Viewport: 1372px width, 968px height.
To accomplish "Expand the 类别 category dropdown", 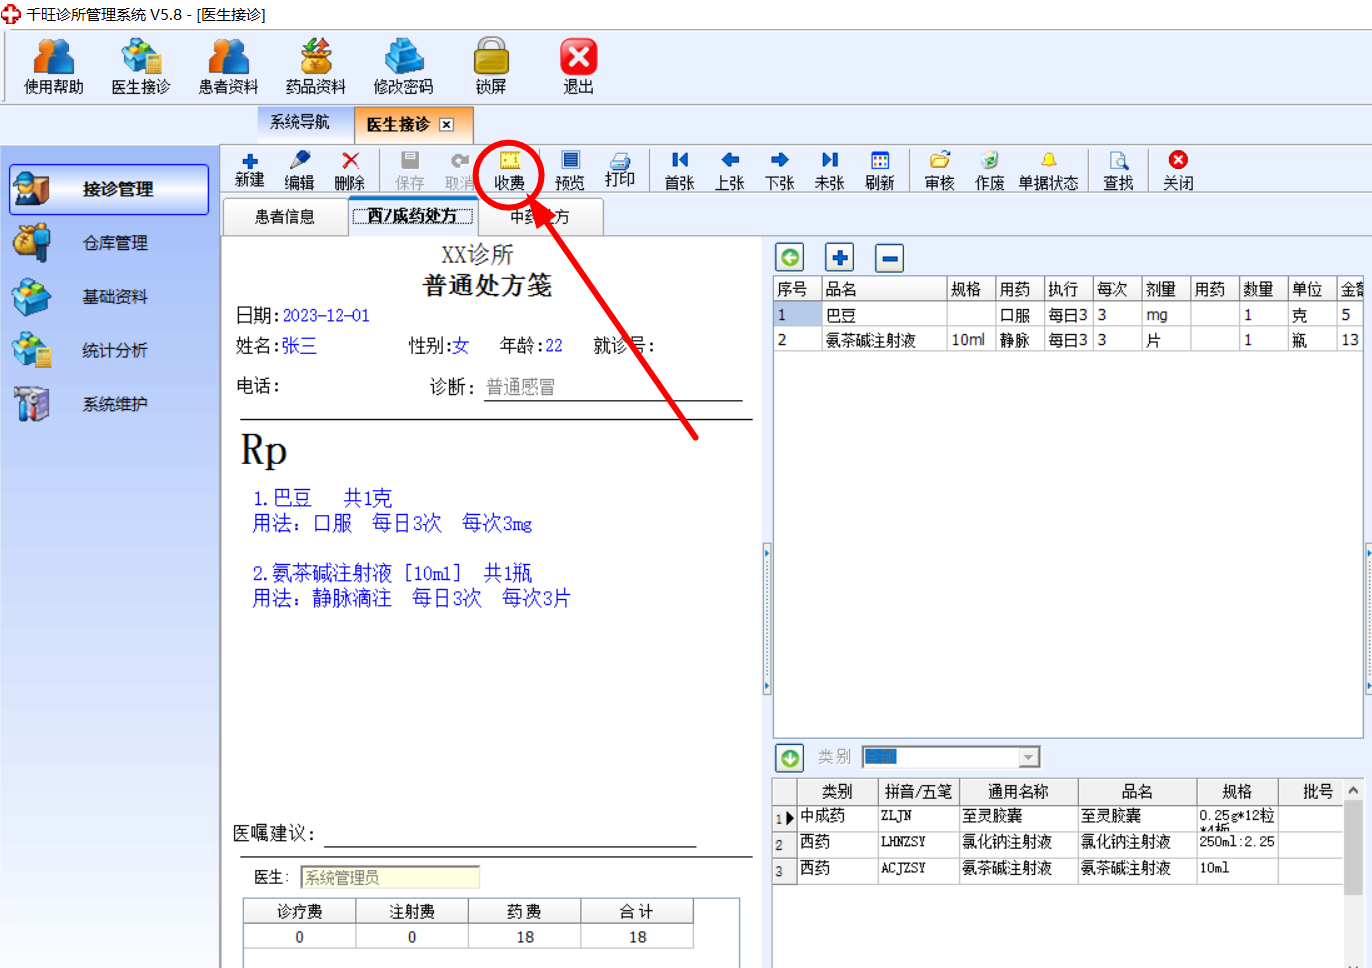I will 1029,757.
